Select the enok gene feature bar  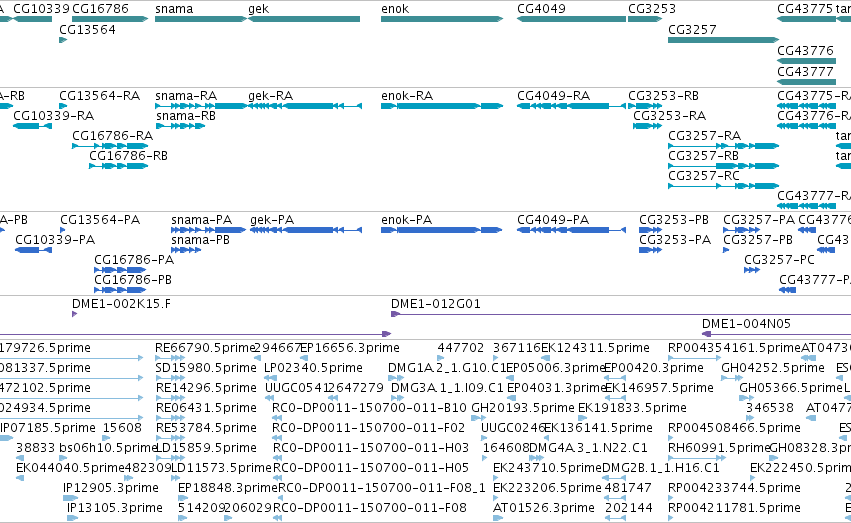click(x=442, y=19)
